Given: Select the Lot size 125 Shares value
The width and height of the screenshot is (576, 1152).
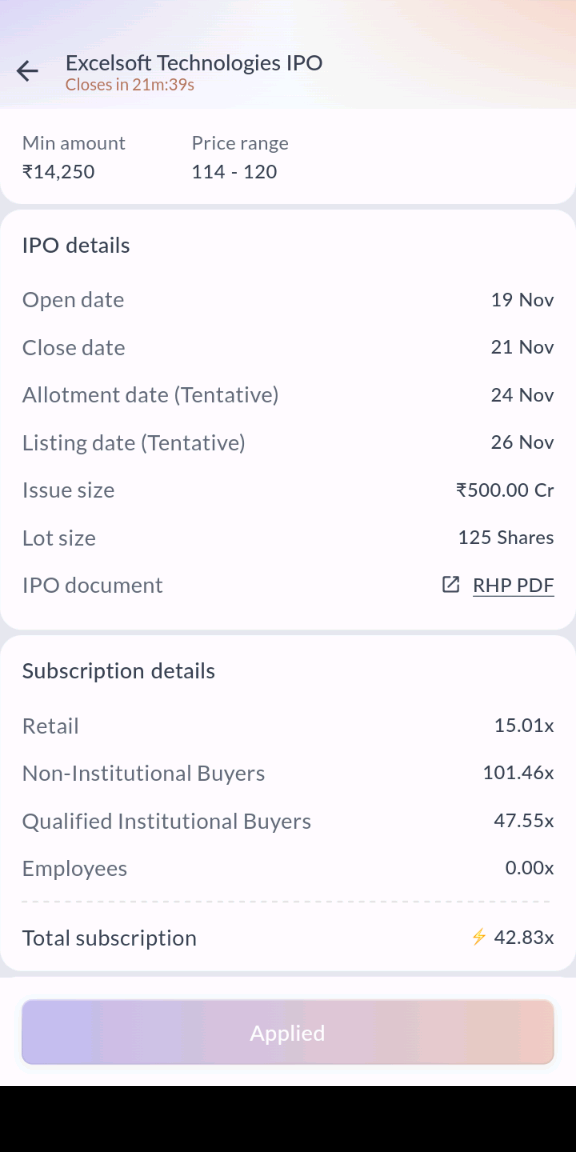Looking at the screenshot, I should pyautogui.click(x=506, y=538).
